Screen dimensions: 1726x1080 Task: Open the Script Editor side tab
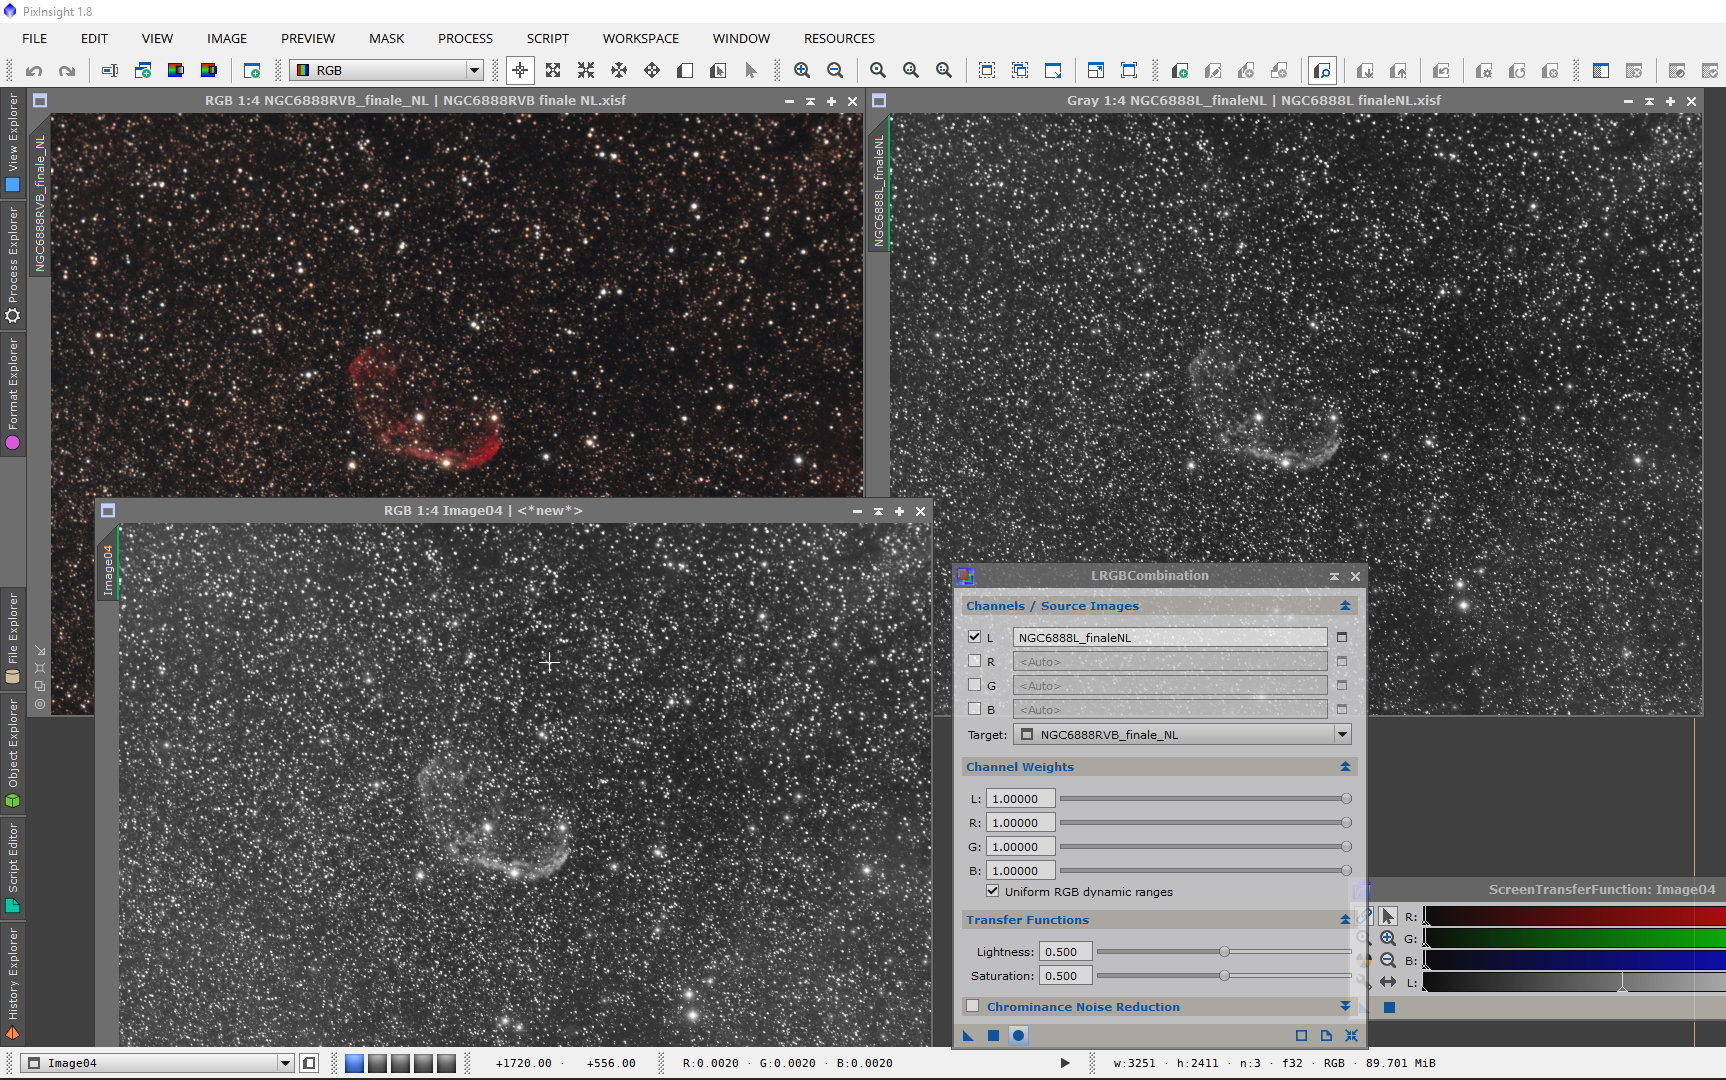pyautogui.click(x=12, y=867)
